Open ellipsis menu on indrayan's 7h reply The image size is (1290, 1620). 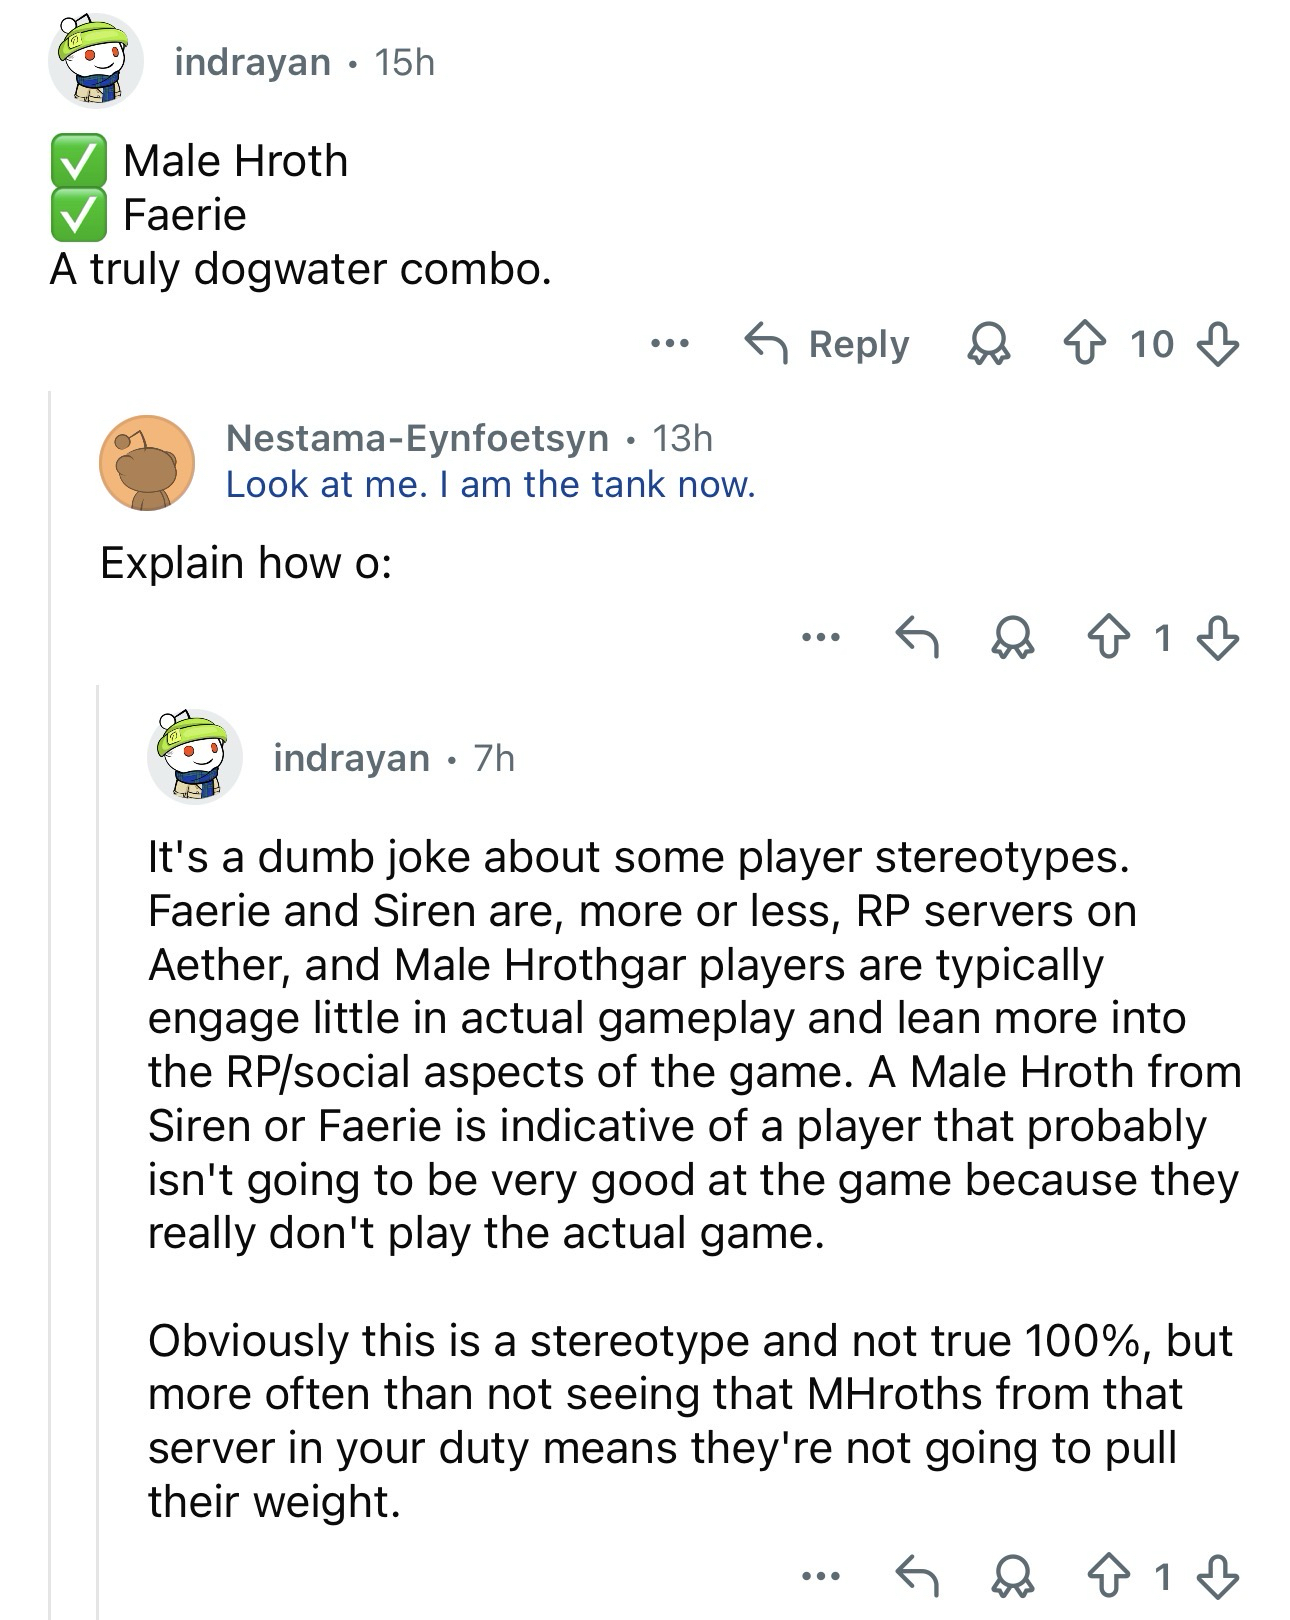pyautogui.click(x=820, y=1577)
